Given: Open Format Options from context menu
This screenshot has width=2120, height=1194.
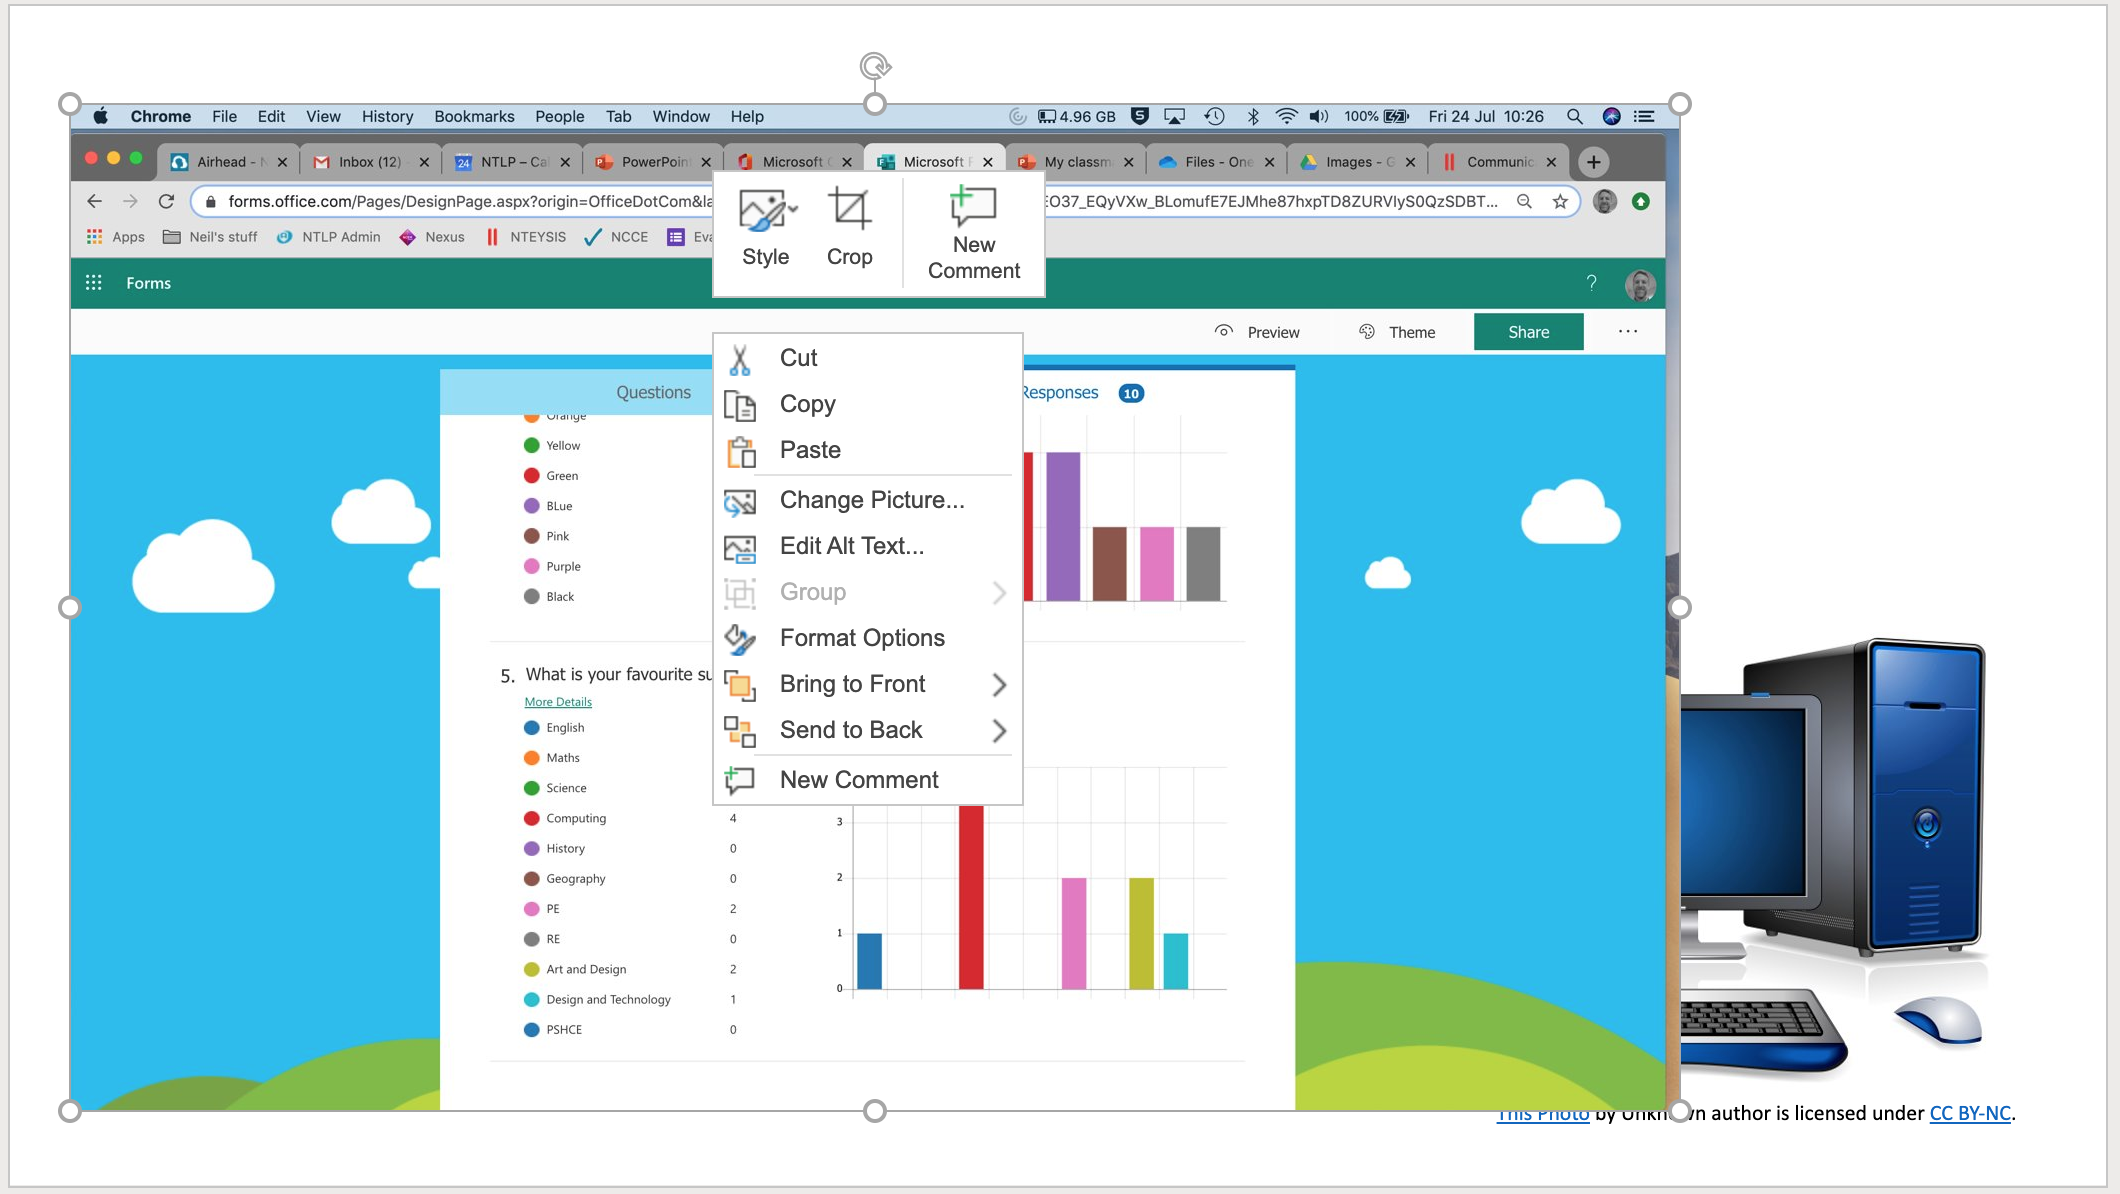Looking at the screenshot, I should (x=867, y=638).
